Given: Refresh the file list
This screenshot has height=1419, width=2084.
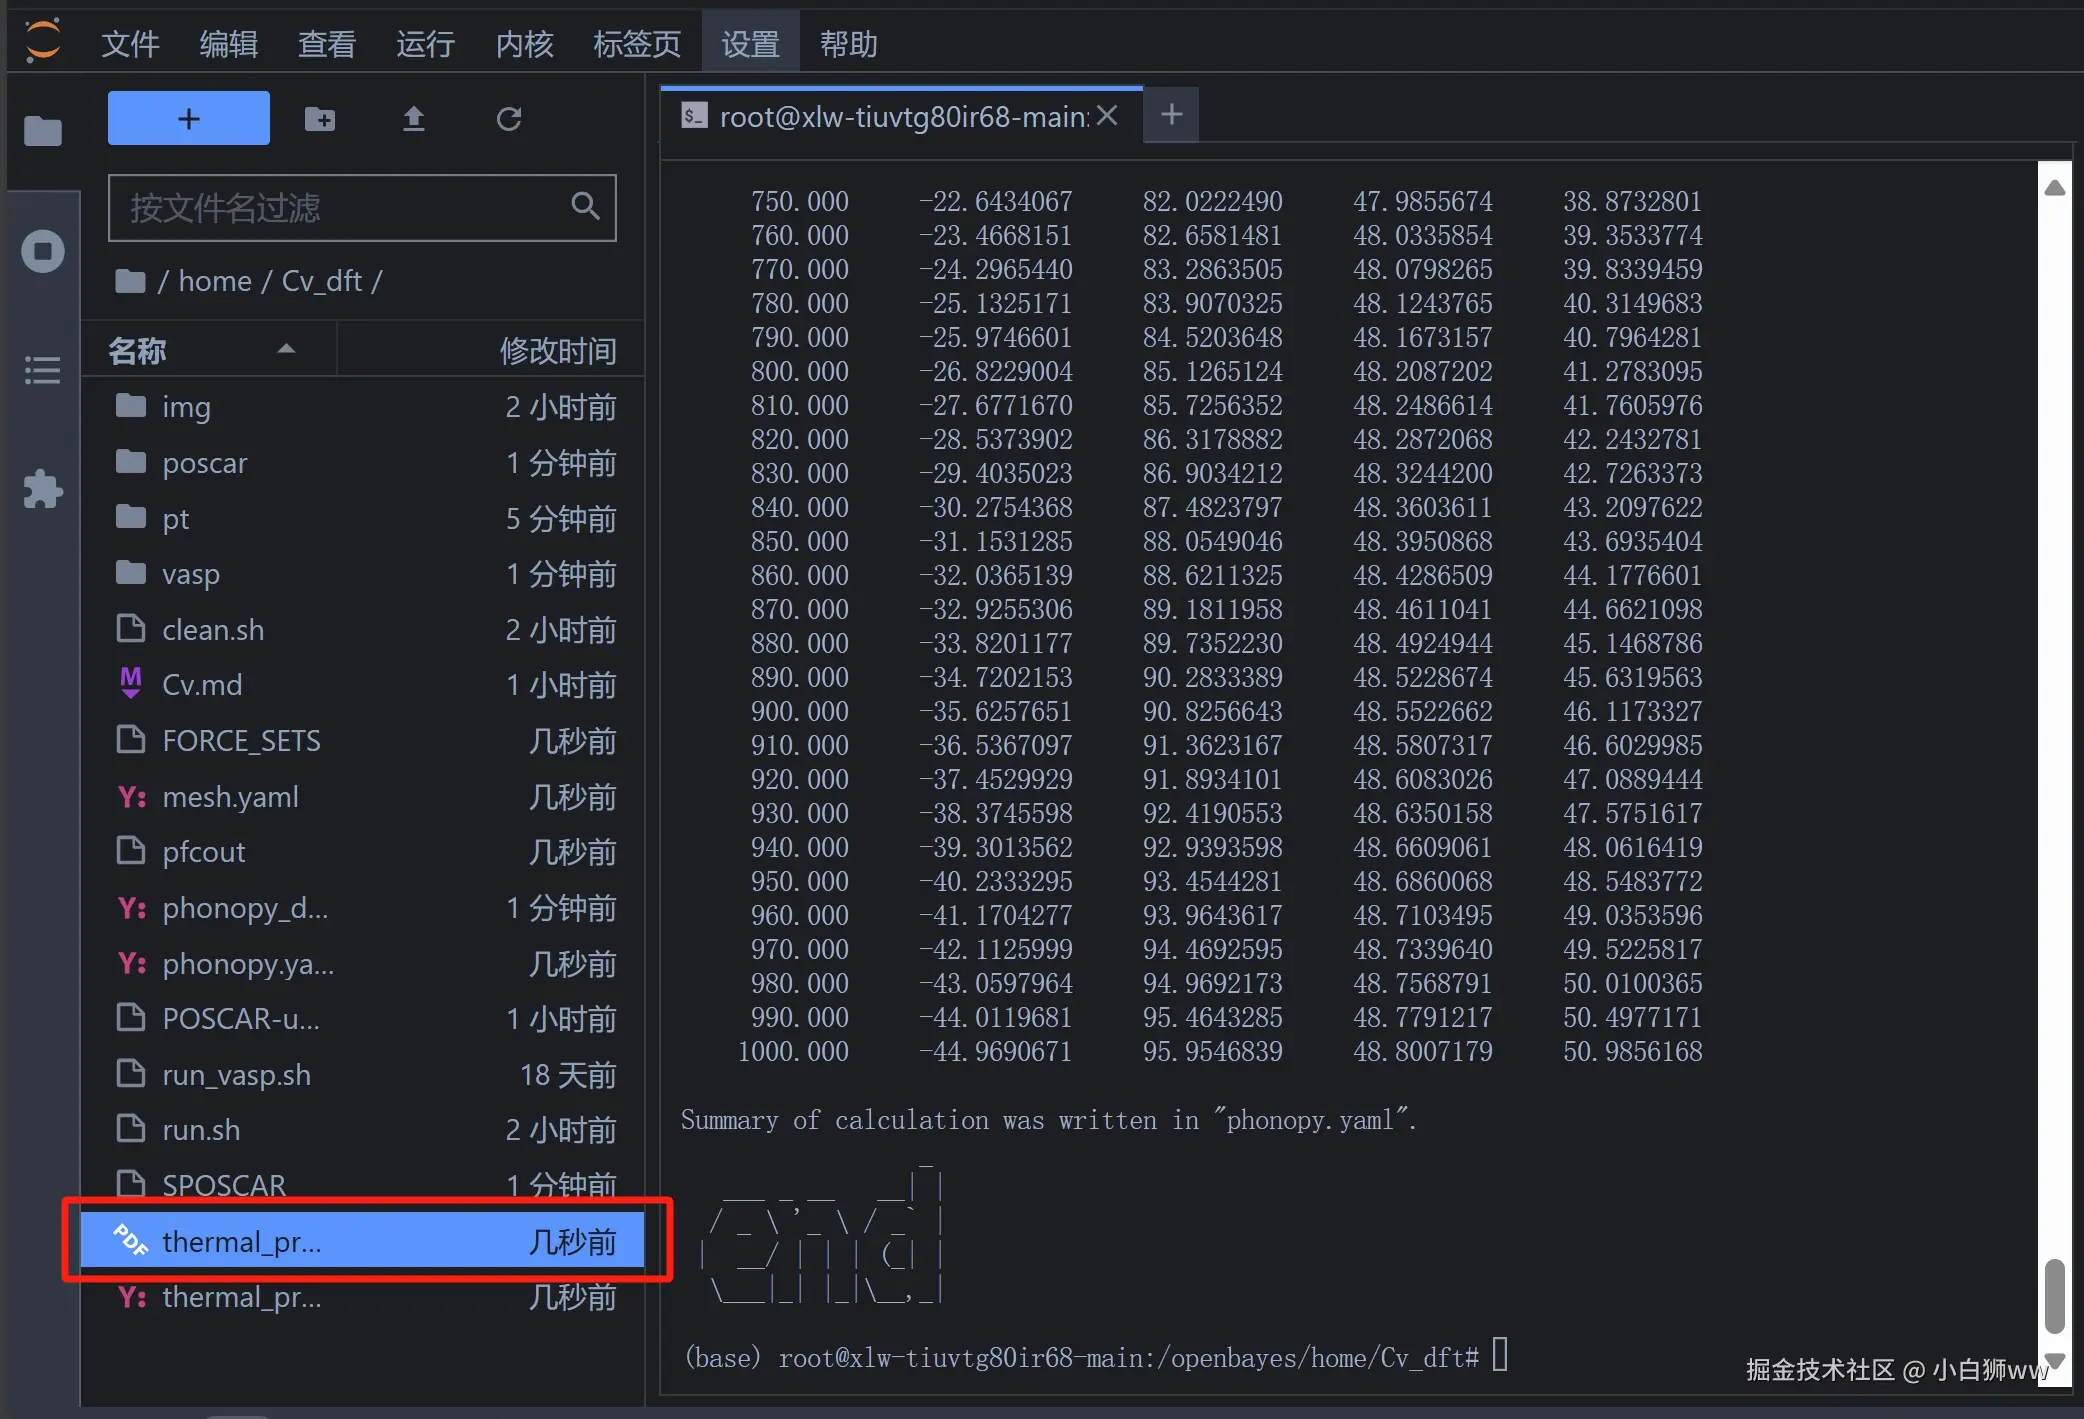Looking at the screenshot, I should 509,119.
